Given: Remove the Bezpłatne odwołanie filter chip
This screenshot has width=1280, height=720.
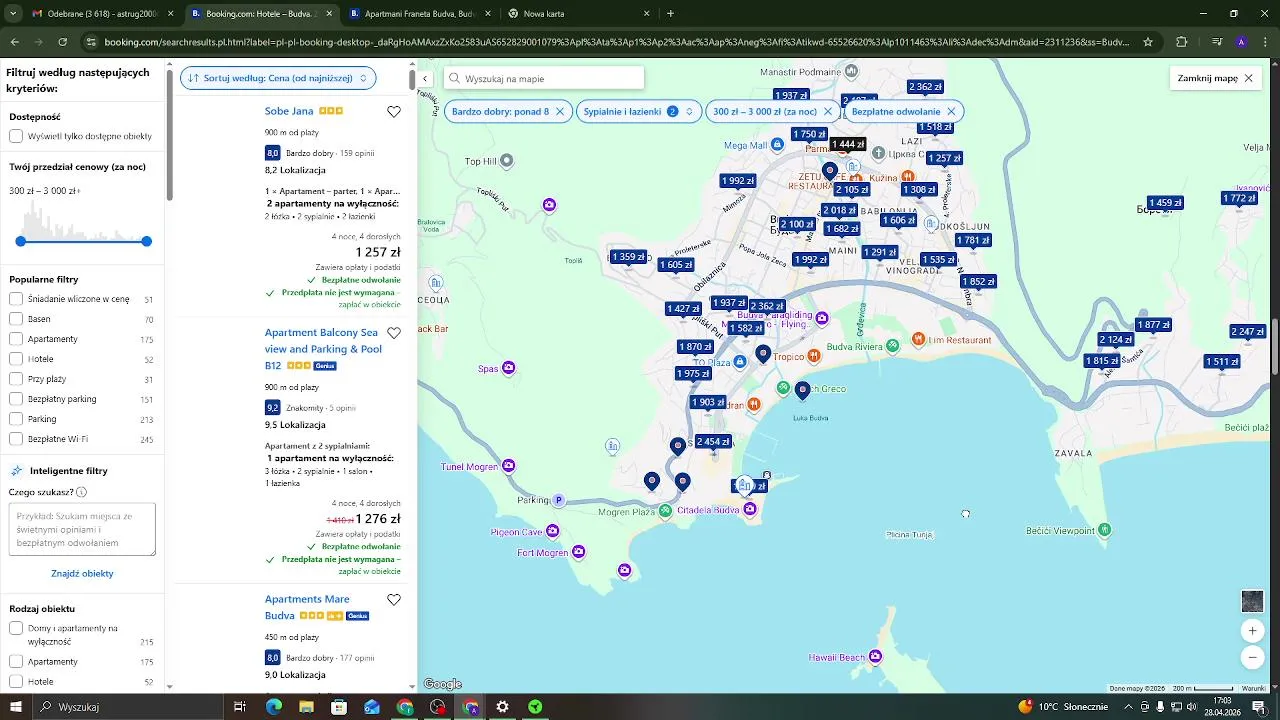Looking at the screenshot, I should [x=951, y=111].
